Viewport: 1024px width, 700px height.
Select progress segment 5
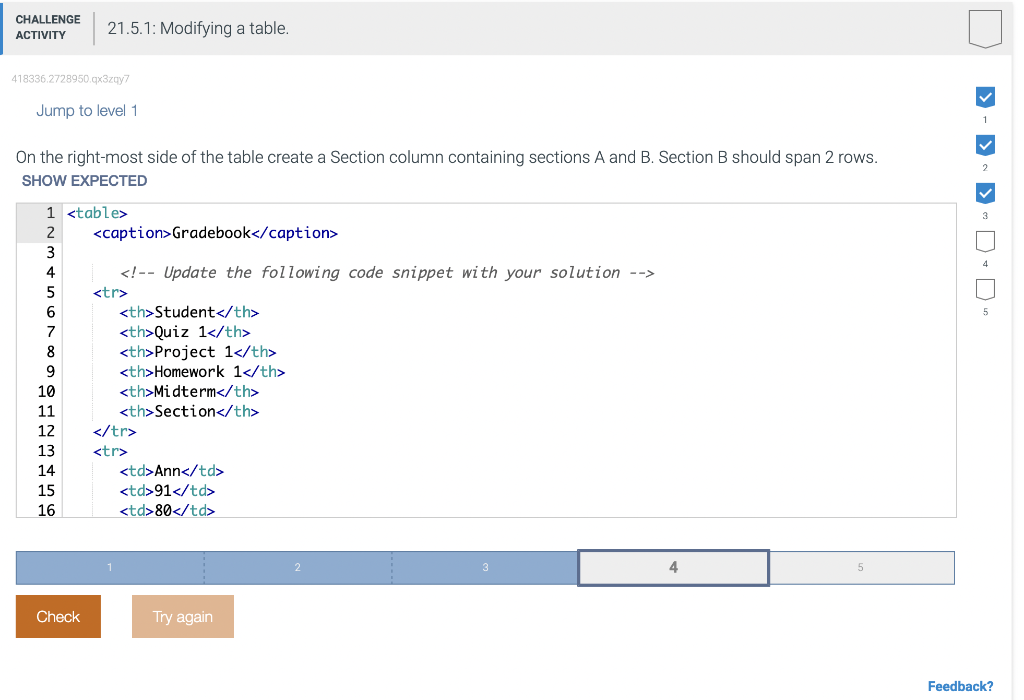point(861,567)
